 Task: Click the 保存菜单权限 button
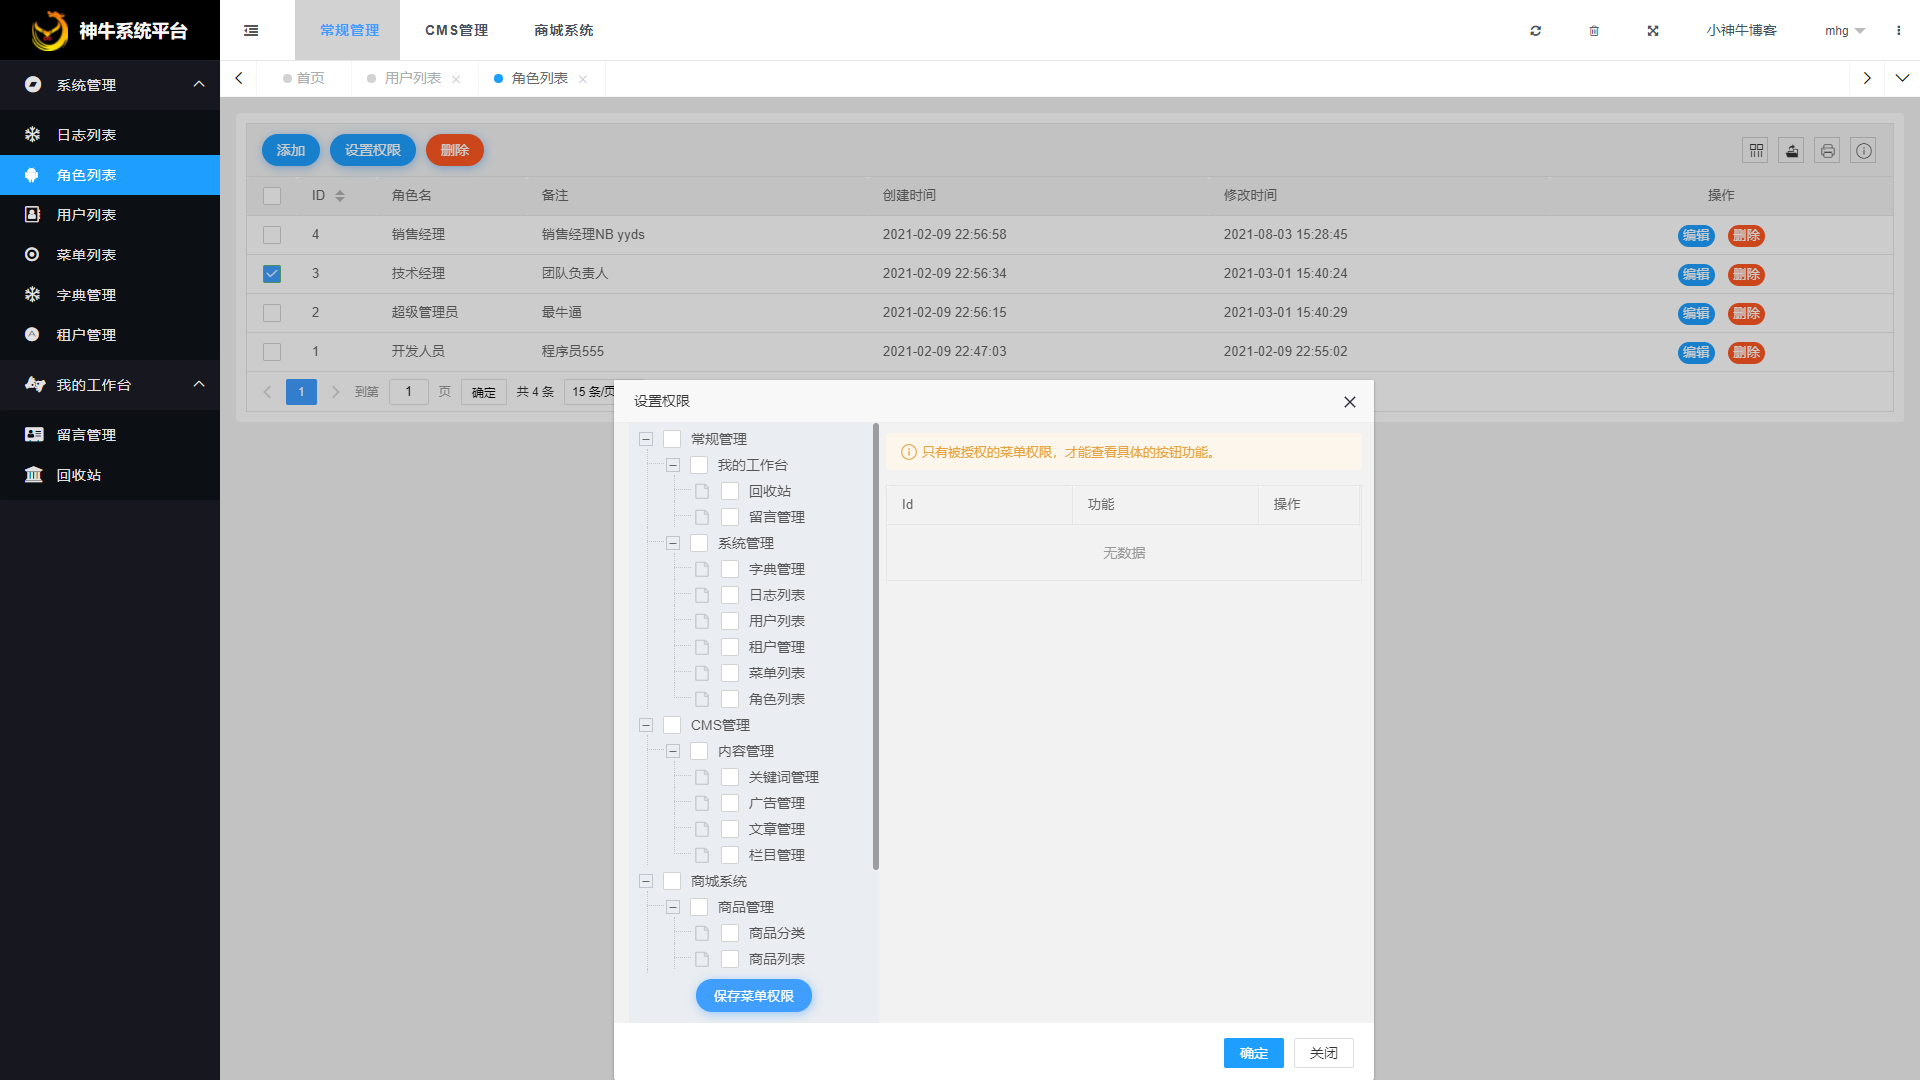pyautogui.click(x=753, y=996)
